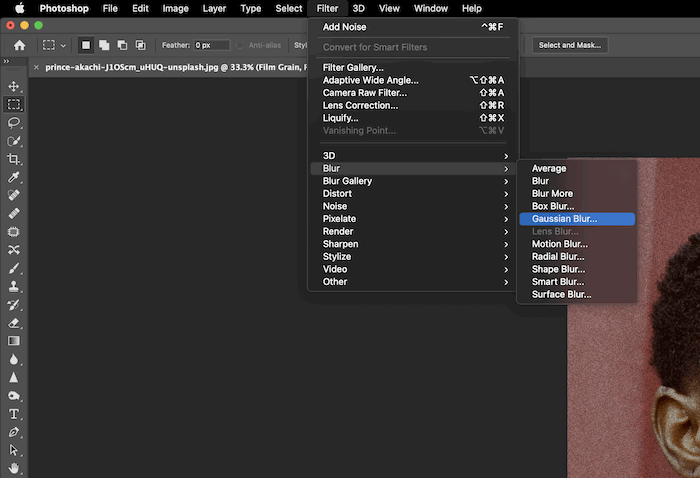Image resolution: width=700 pixels, height=478 pixels.
Task: Choose Surface Blur menu item
Action: [577, 295]
